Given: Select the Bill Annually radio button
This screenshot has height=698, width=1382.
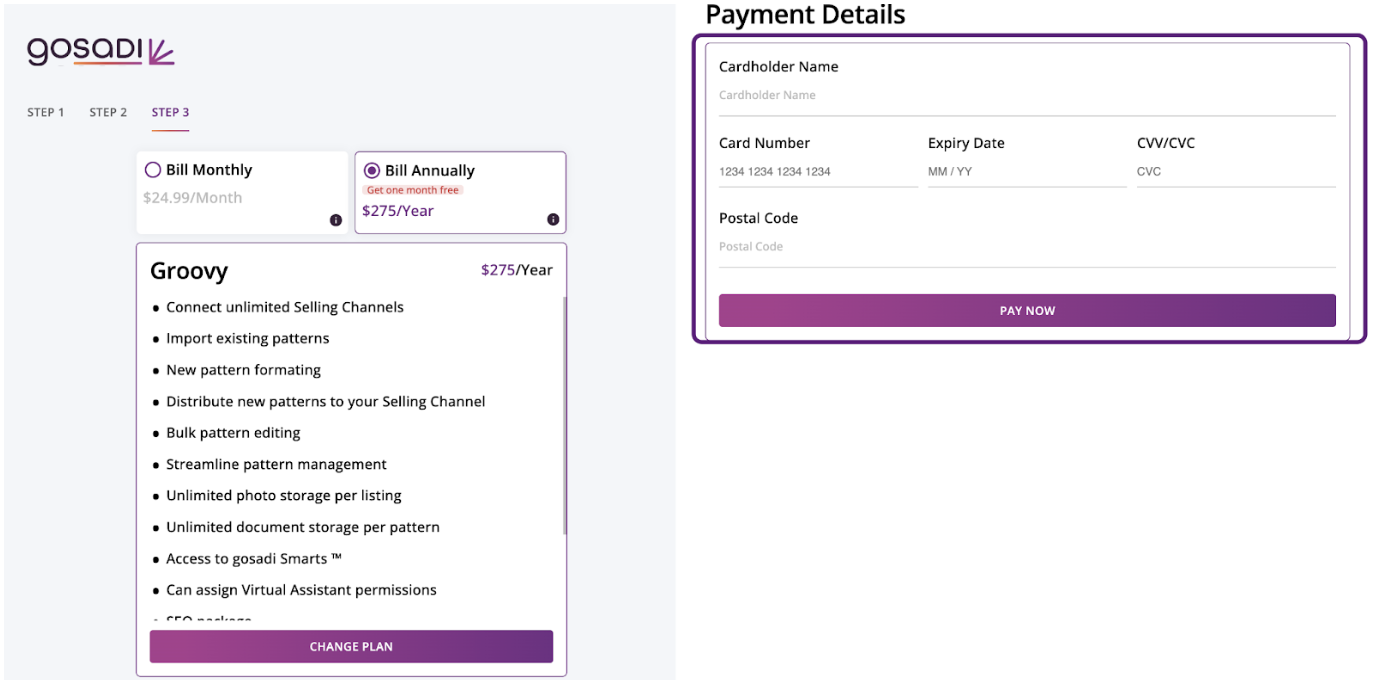Looking at the screenshot, I should 371,171.
